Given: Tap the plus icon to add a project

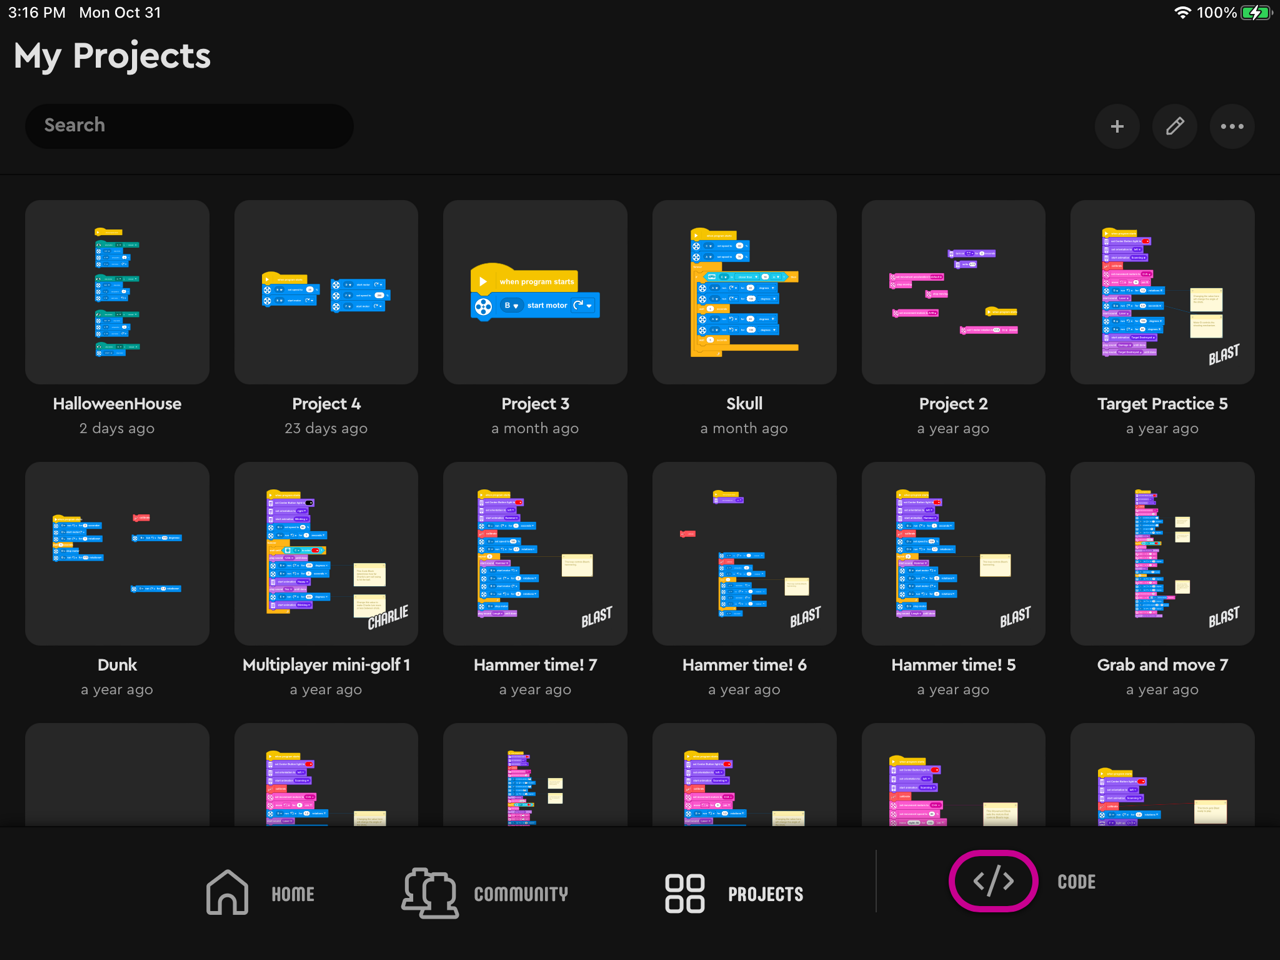Looking at the screenshot, I should point(1117,127).
